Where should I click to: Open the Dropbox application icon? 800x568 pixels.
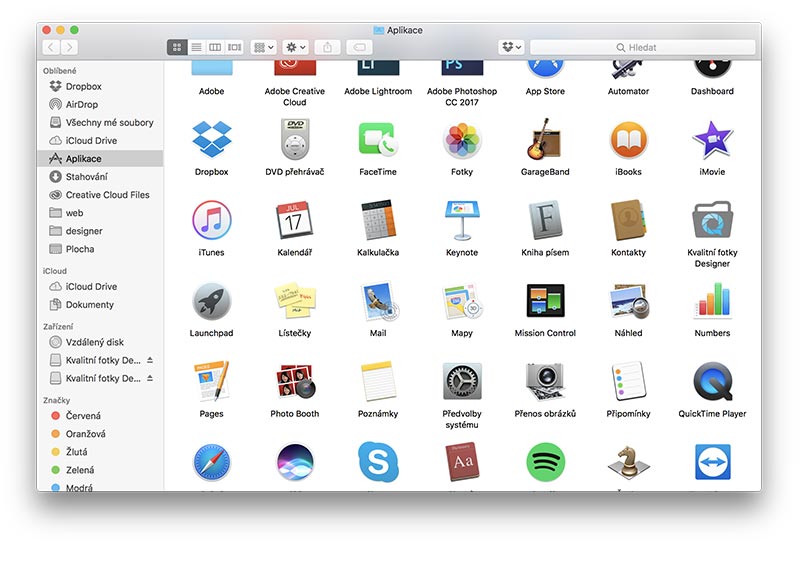[211, 139]
